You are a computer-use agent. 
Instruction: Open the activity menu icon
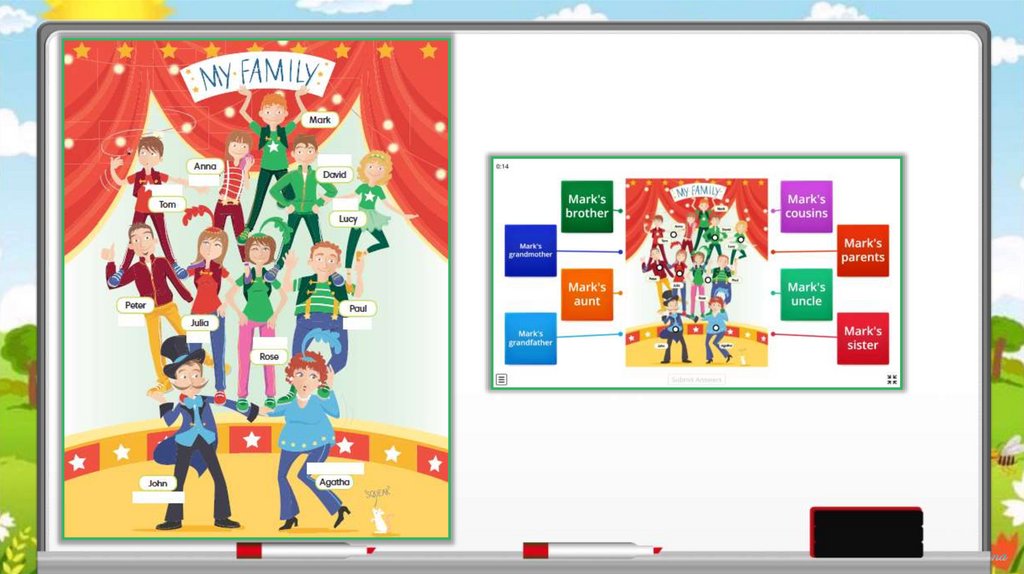tap(502, 379)
